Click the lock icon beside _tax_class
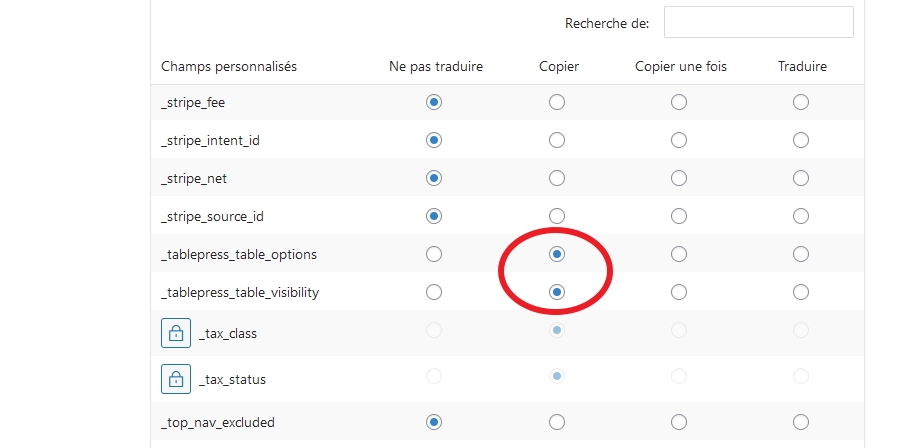This screenshot has width=922, height=448. (176, 333)
